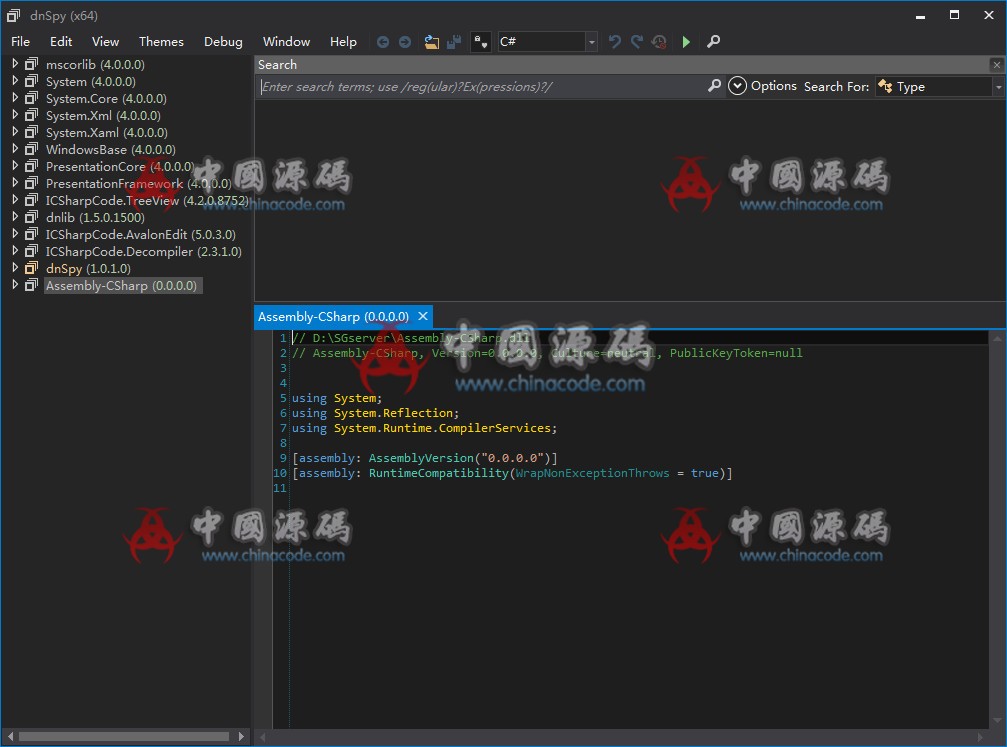
Task: Close the Search panel with X
Action: coord(997,64)
